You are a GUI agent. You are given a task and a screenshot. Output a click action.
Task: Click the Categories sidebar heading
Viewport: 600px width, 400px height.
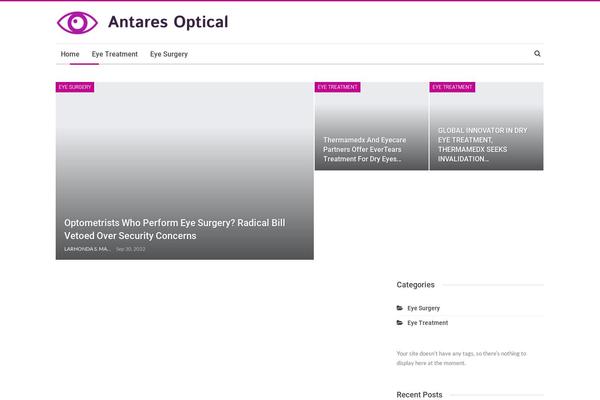click(415, 284)
